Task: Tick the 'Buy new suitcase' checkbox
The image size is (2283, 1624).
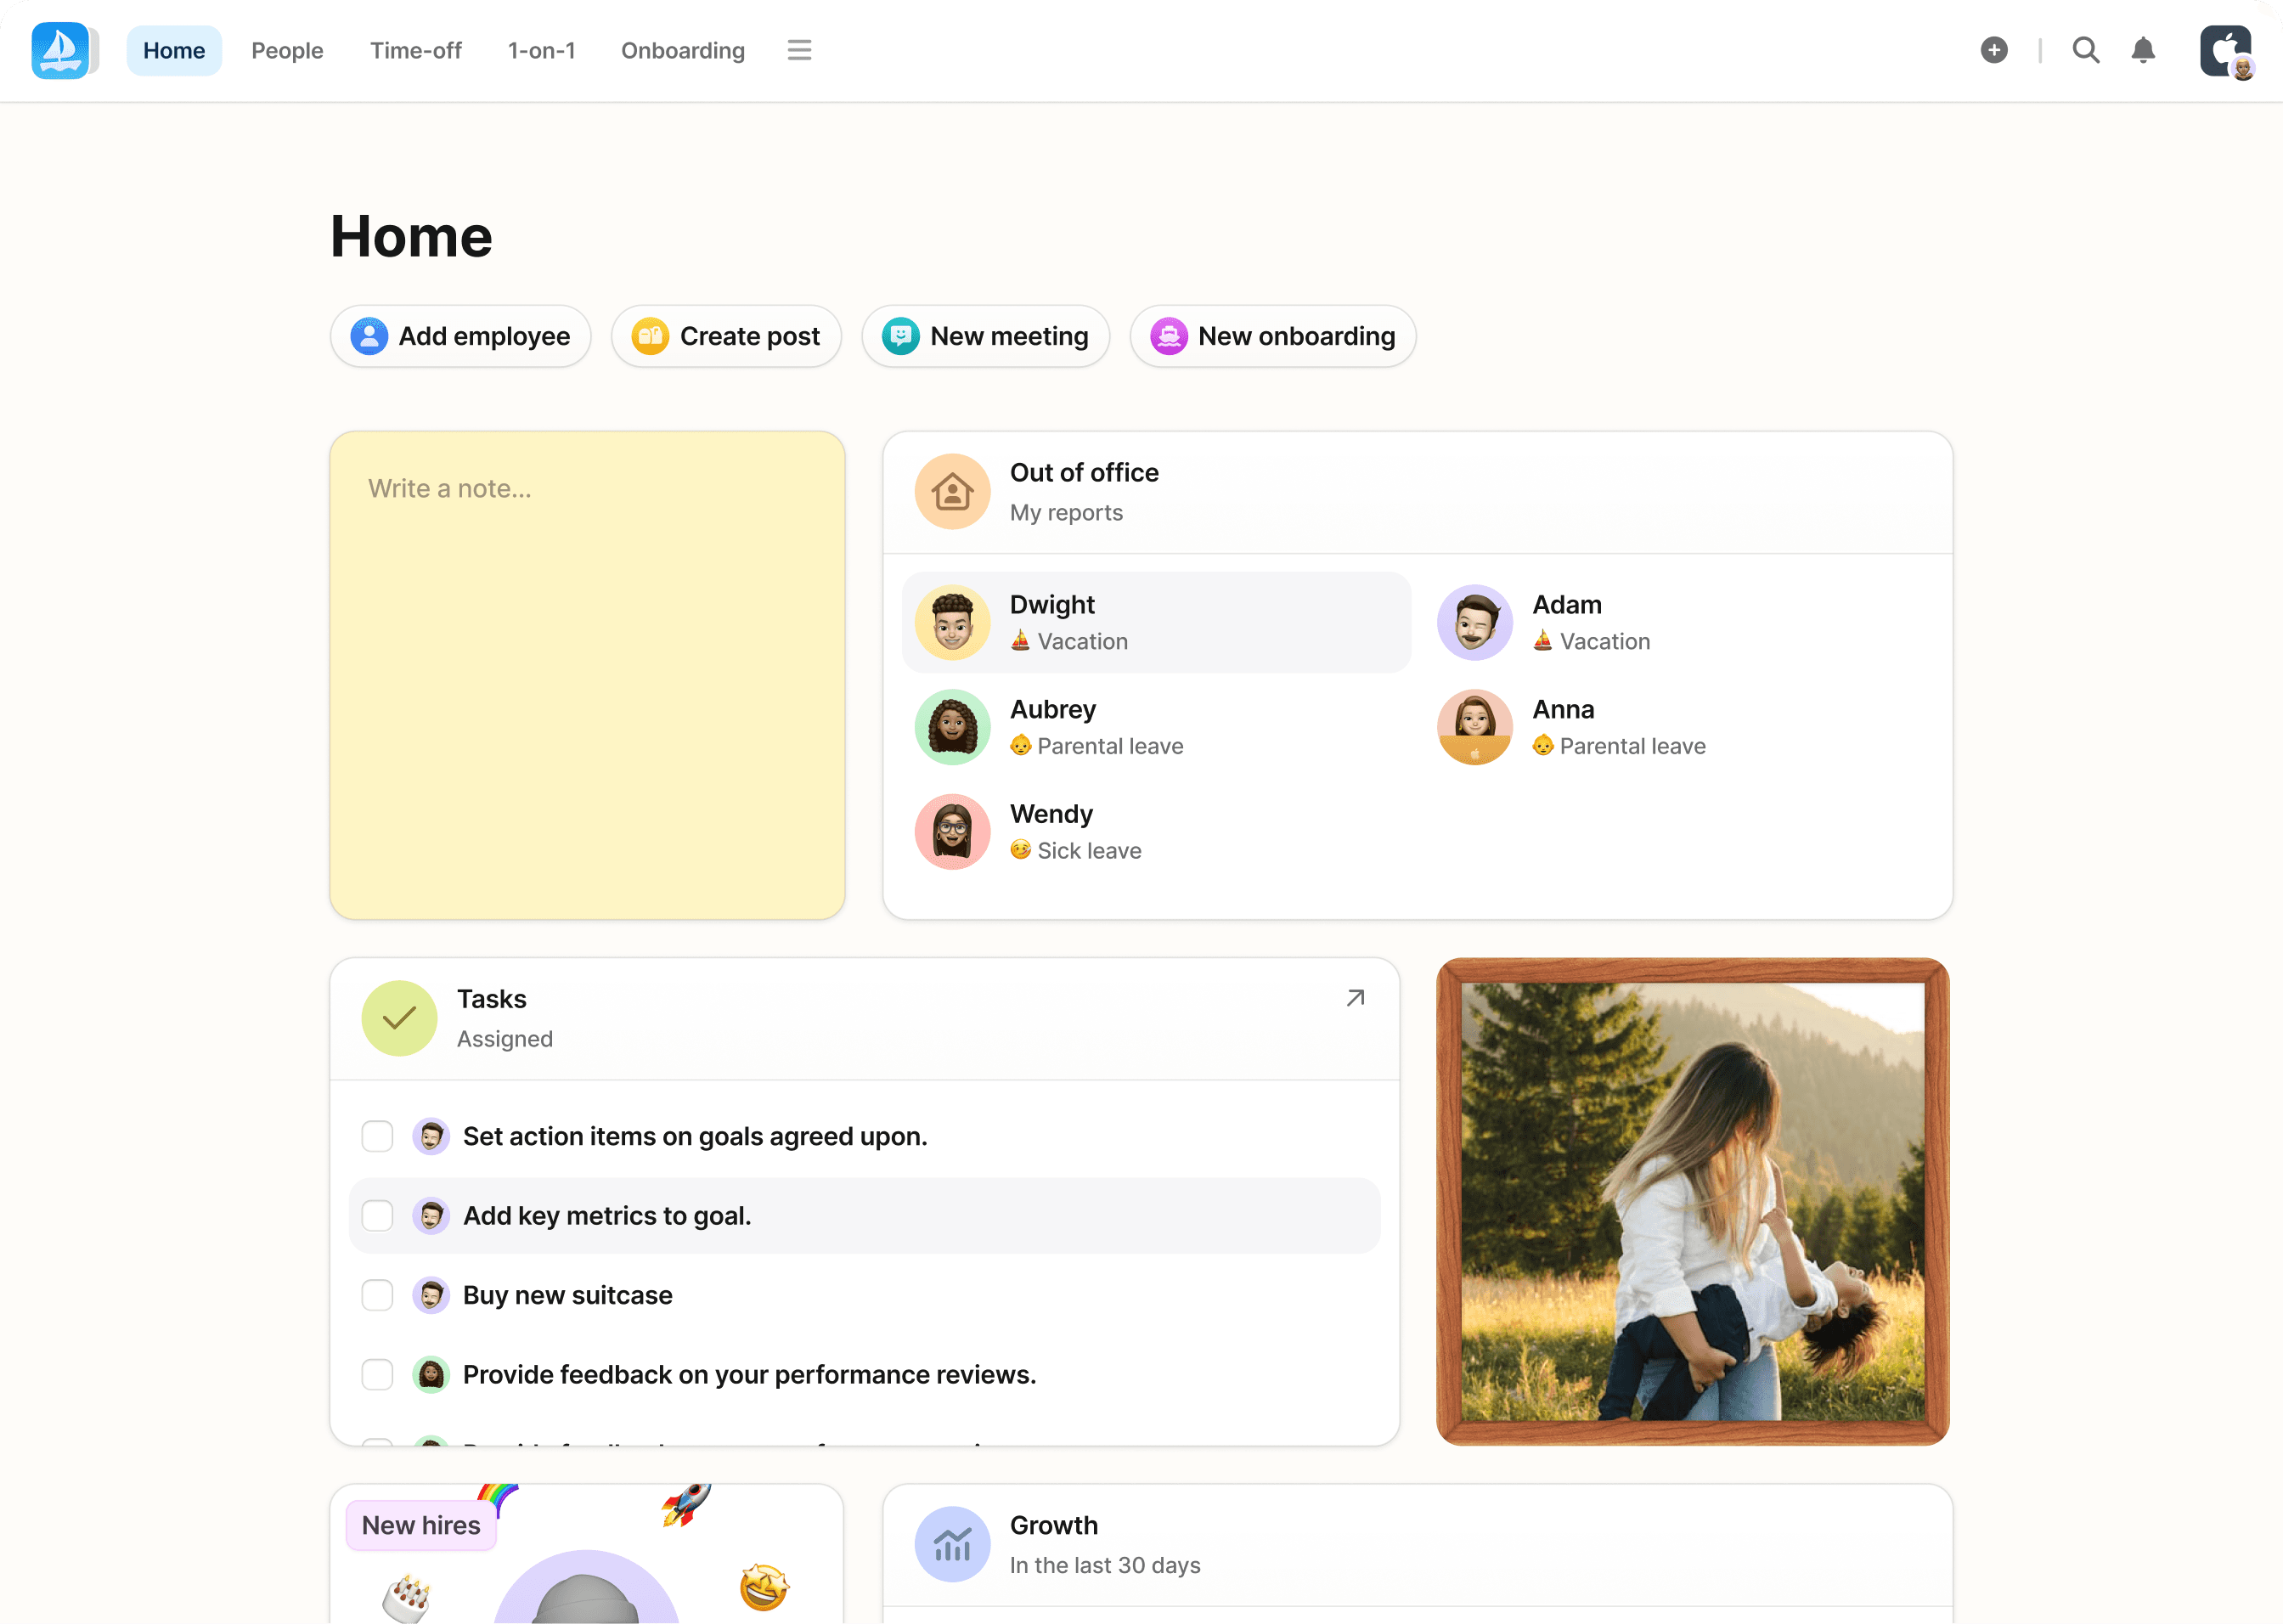Action: 377,1295
